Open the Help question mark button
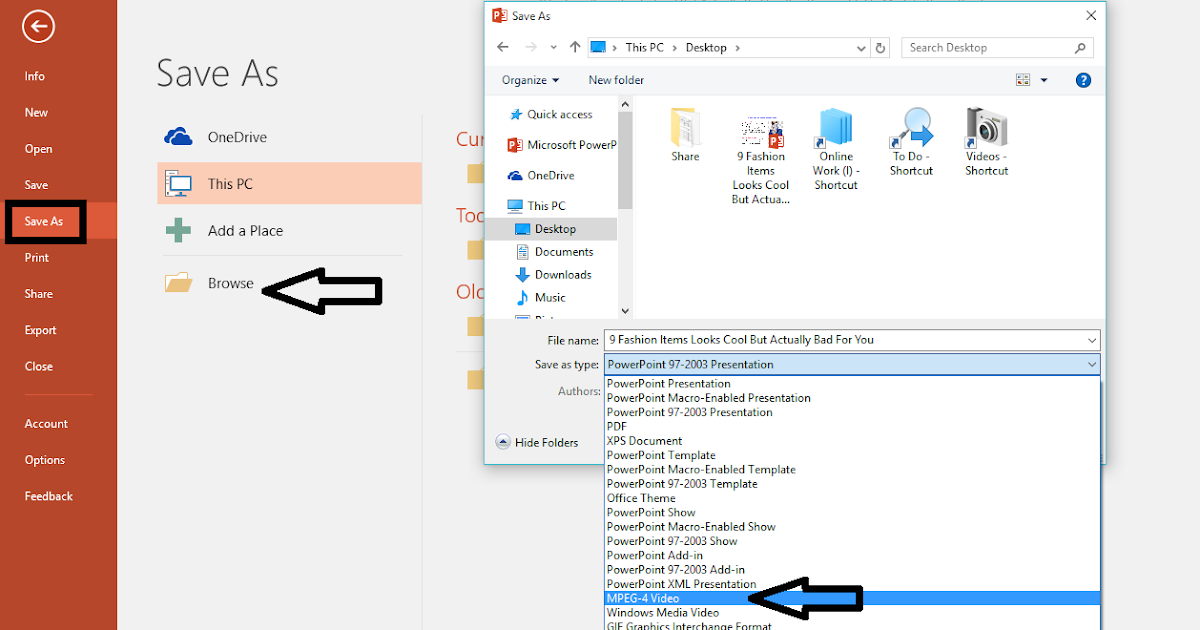This screenshot has width=1200, height=630. tap(1082, 80)
